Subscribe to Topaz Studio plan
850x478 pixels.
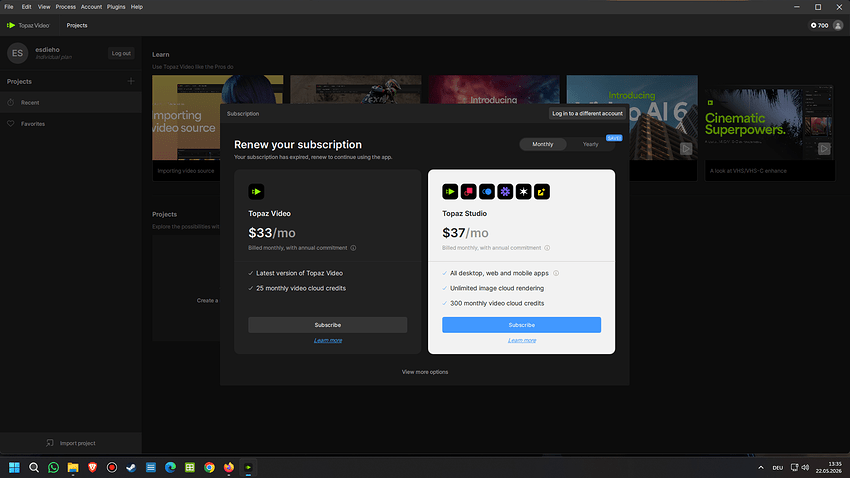point(521,325)
